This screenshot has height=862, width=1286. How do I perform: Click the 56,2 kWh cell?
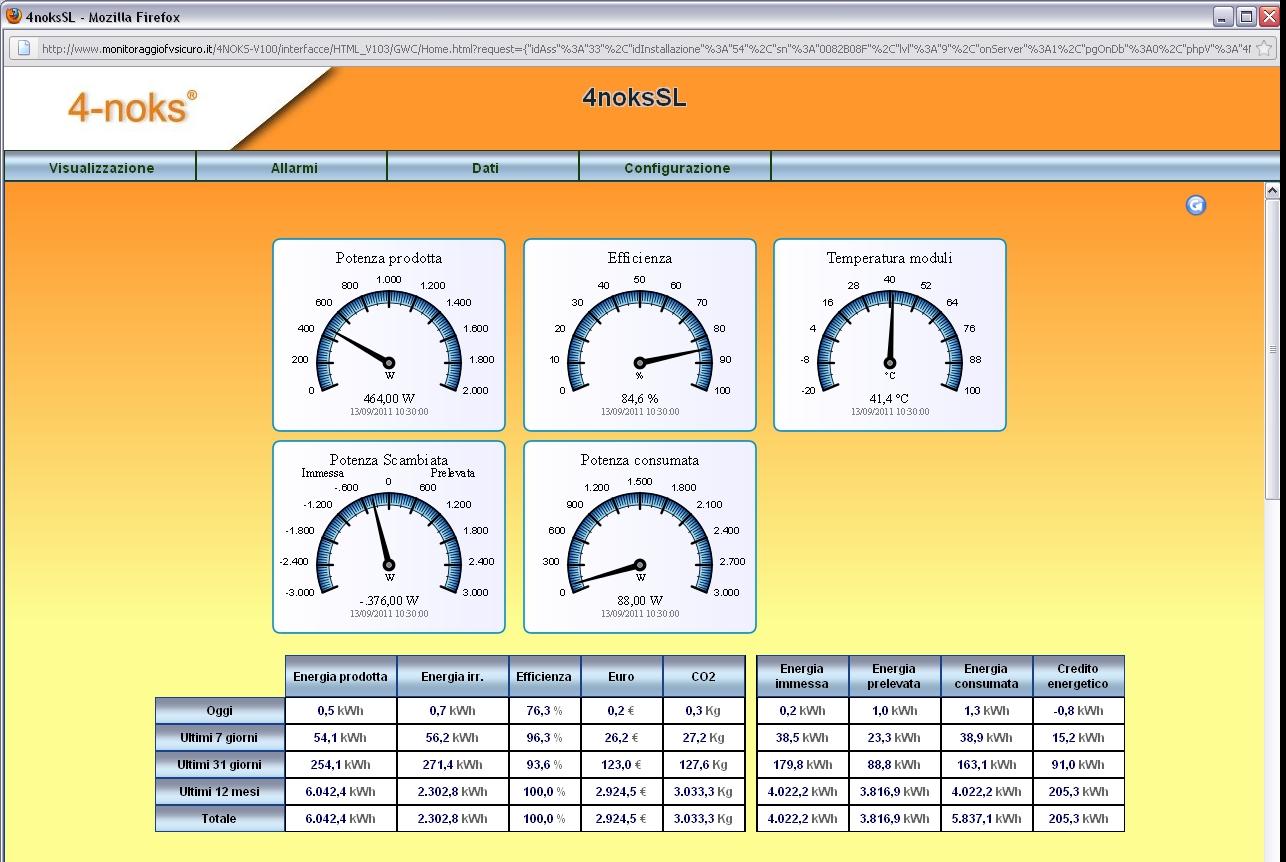[x=453, y=737]
